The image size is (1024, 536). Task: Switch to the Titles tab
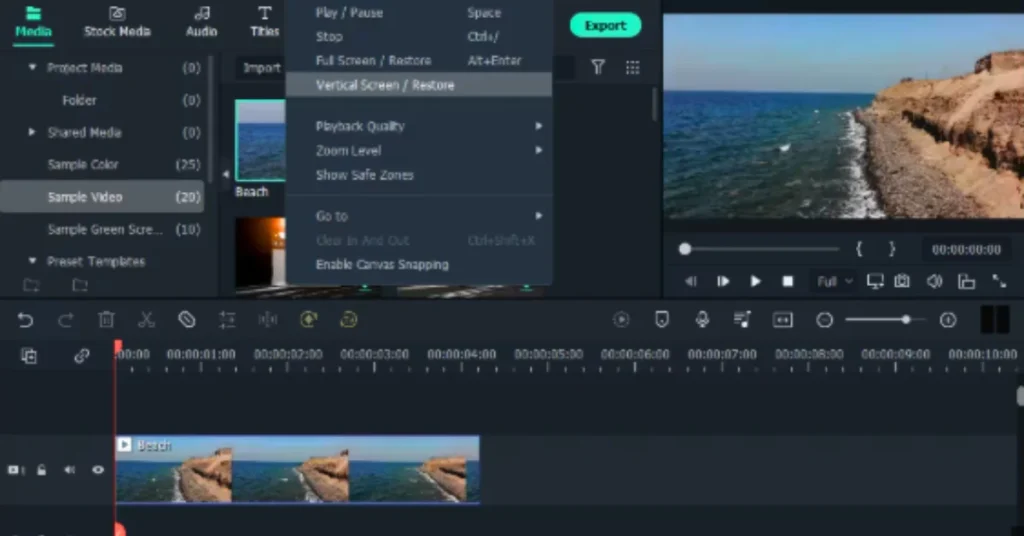tap(264, 23)
